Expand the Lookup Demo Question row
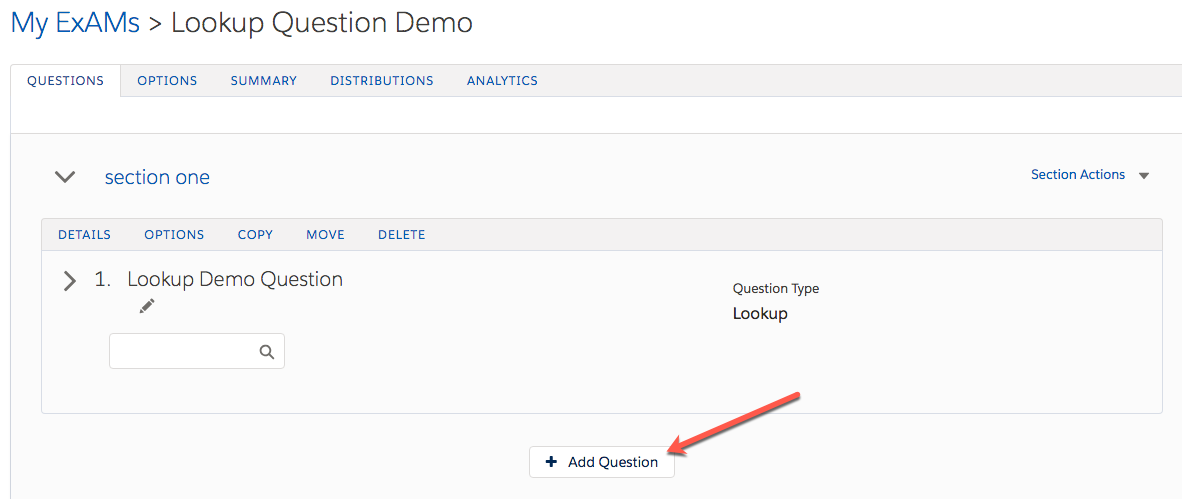The width and height of the screenshot is (1182, 499). 69,280
